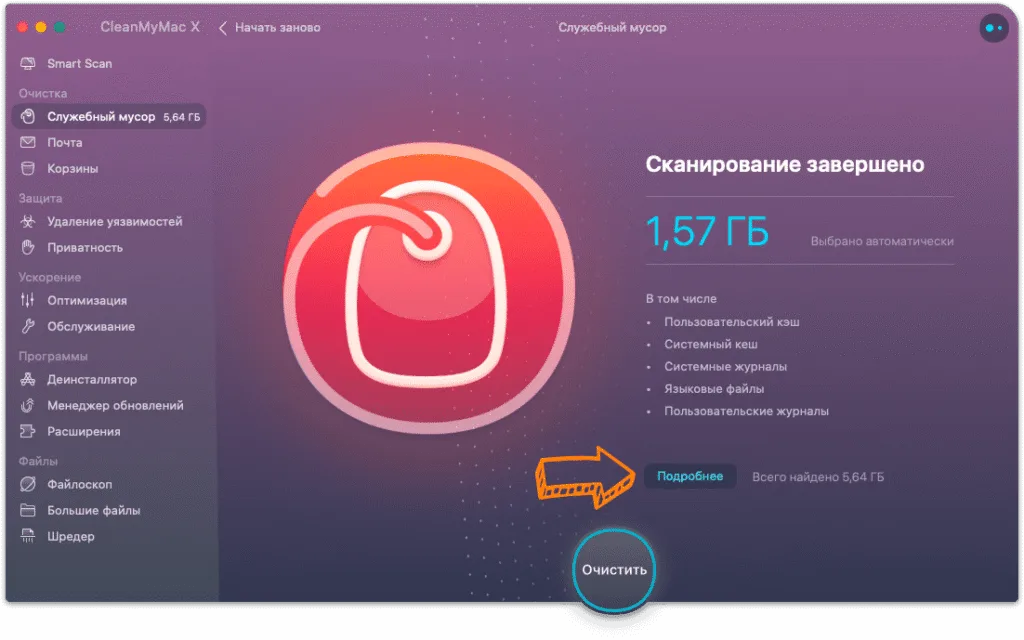Click the Пользовательские журналы list item

point(746,411)
